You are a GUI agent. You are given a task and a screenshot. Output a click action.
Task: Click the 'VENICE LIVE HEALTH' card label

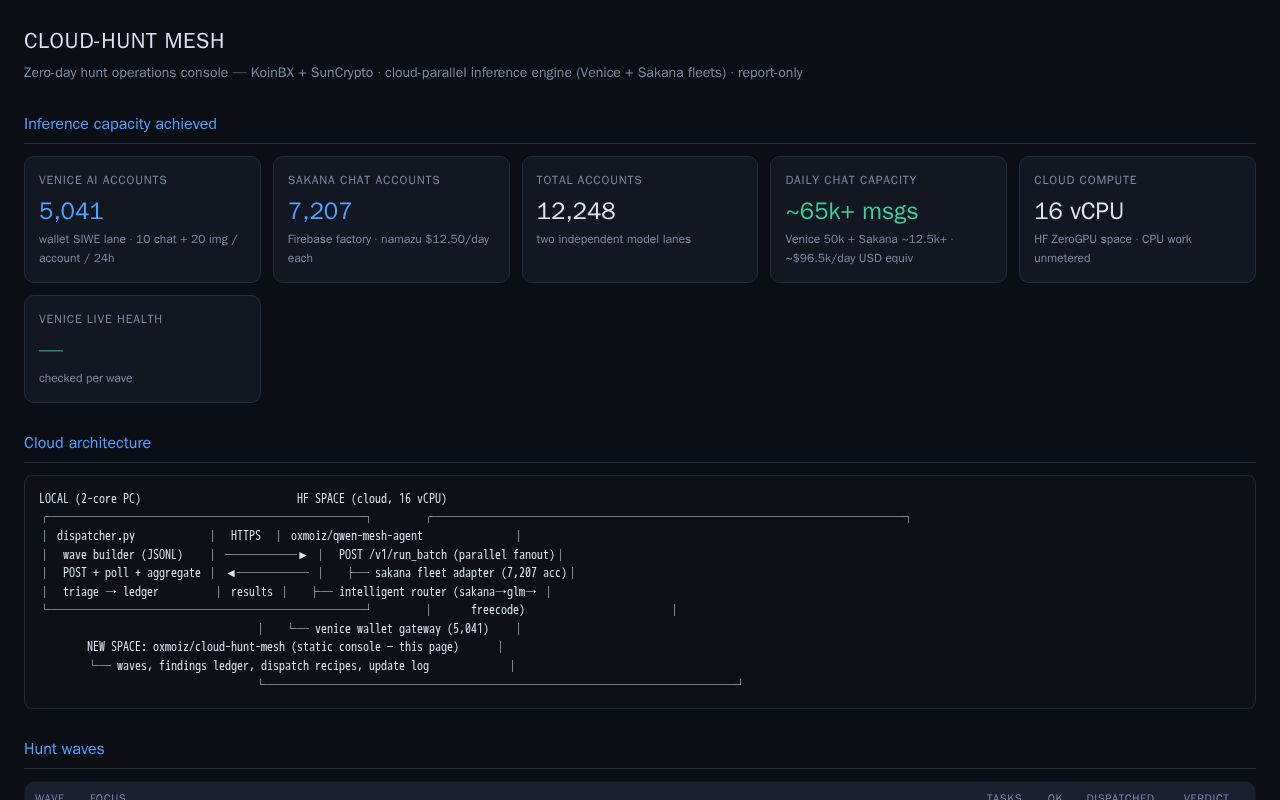101,319
